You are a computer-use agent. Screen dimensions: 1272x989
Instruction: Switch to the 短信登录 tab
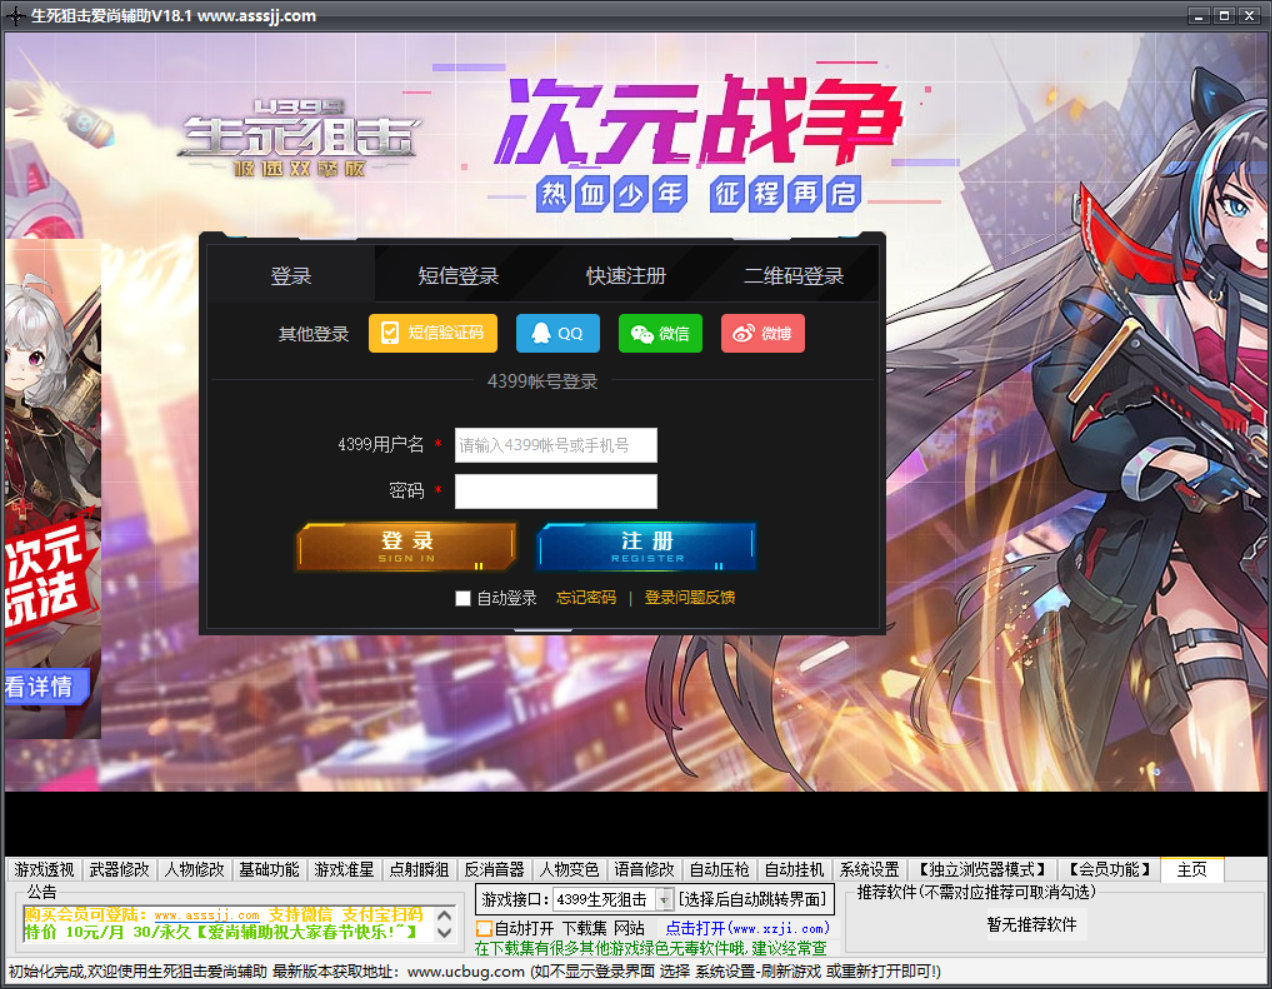pos(458,276)
